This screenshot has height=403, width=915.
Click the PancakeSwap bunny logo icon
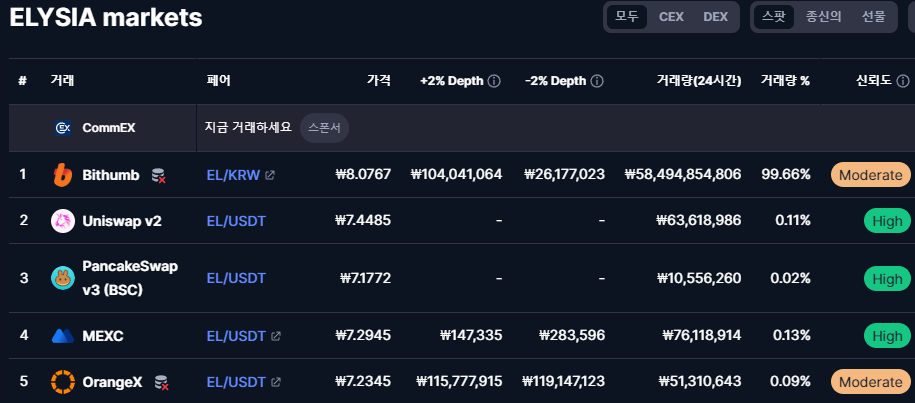click(x=63, y=278)
